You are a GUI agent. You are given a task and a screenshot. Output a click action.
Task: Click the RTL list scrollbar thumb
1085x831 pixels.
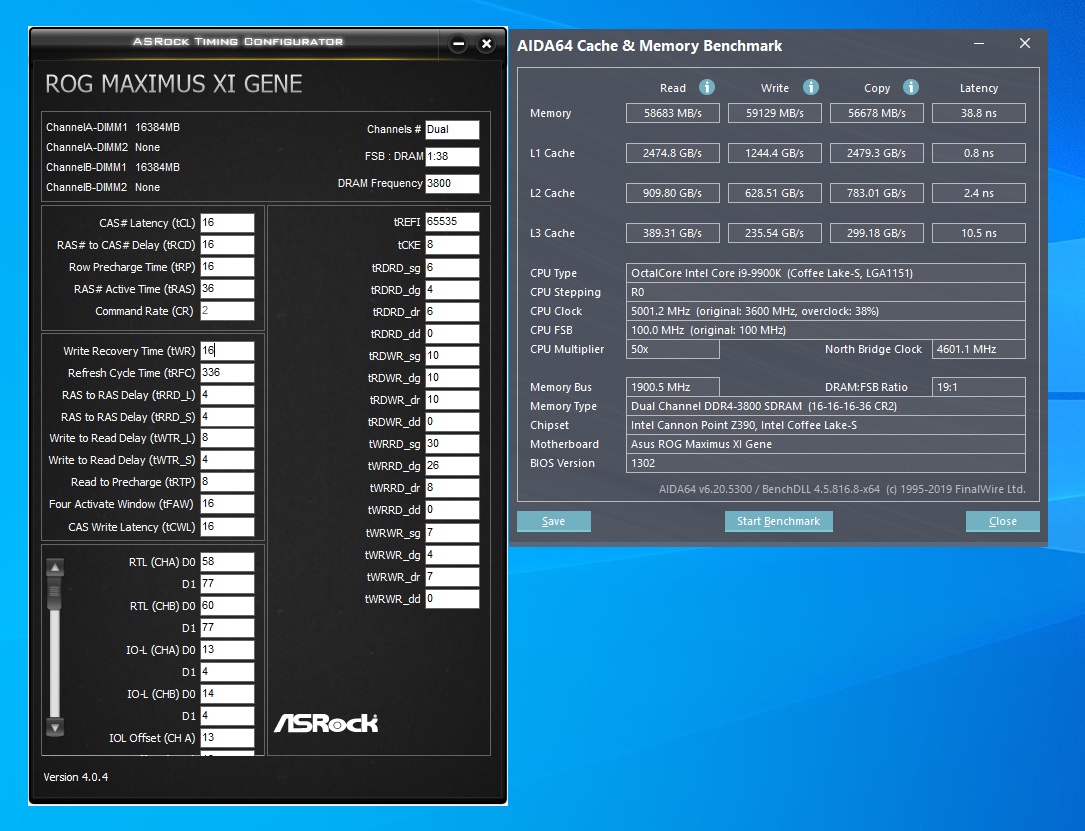pyautogui.click(x=55, y=594)
